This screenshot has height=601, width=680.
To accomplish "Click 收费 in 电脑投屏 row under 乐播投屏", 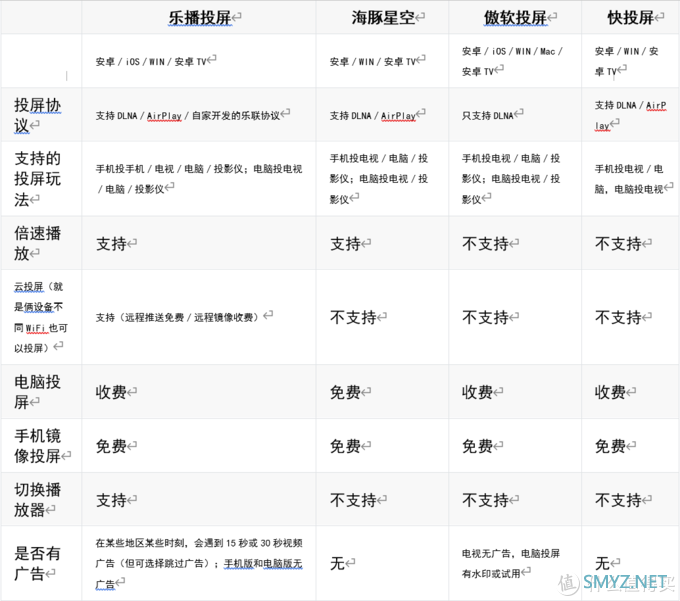I will click(x=111, y=392).
